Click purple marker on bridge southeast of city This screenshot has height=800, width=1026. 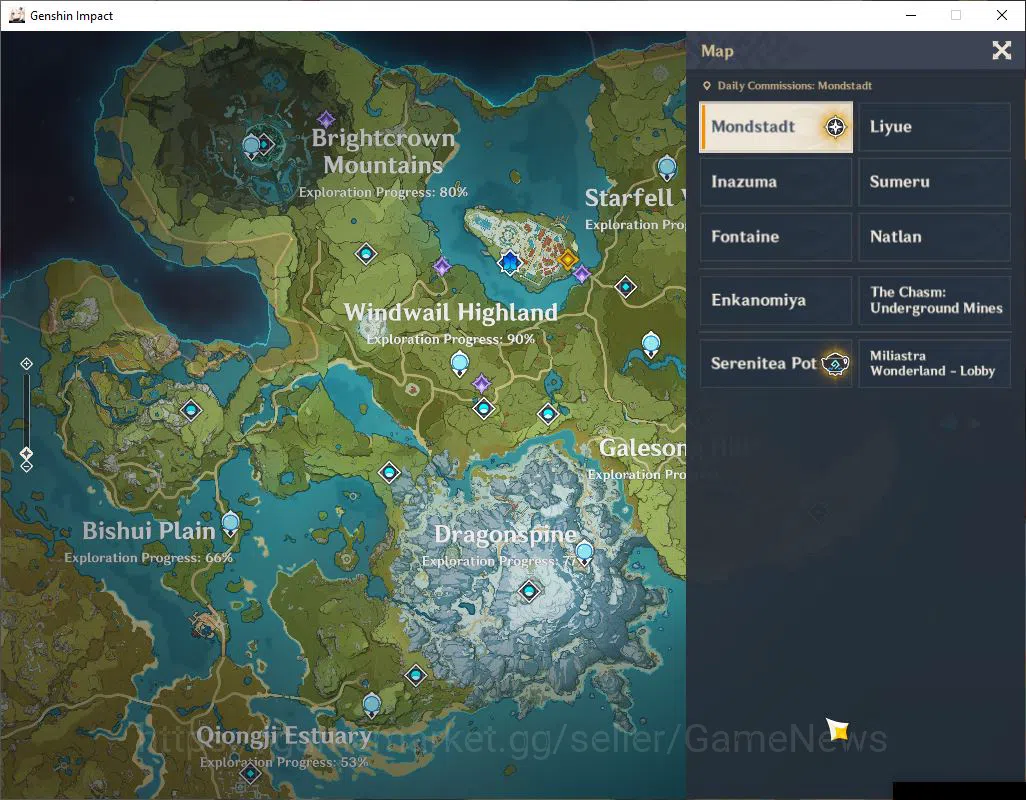(x=581, y=274)
